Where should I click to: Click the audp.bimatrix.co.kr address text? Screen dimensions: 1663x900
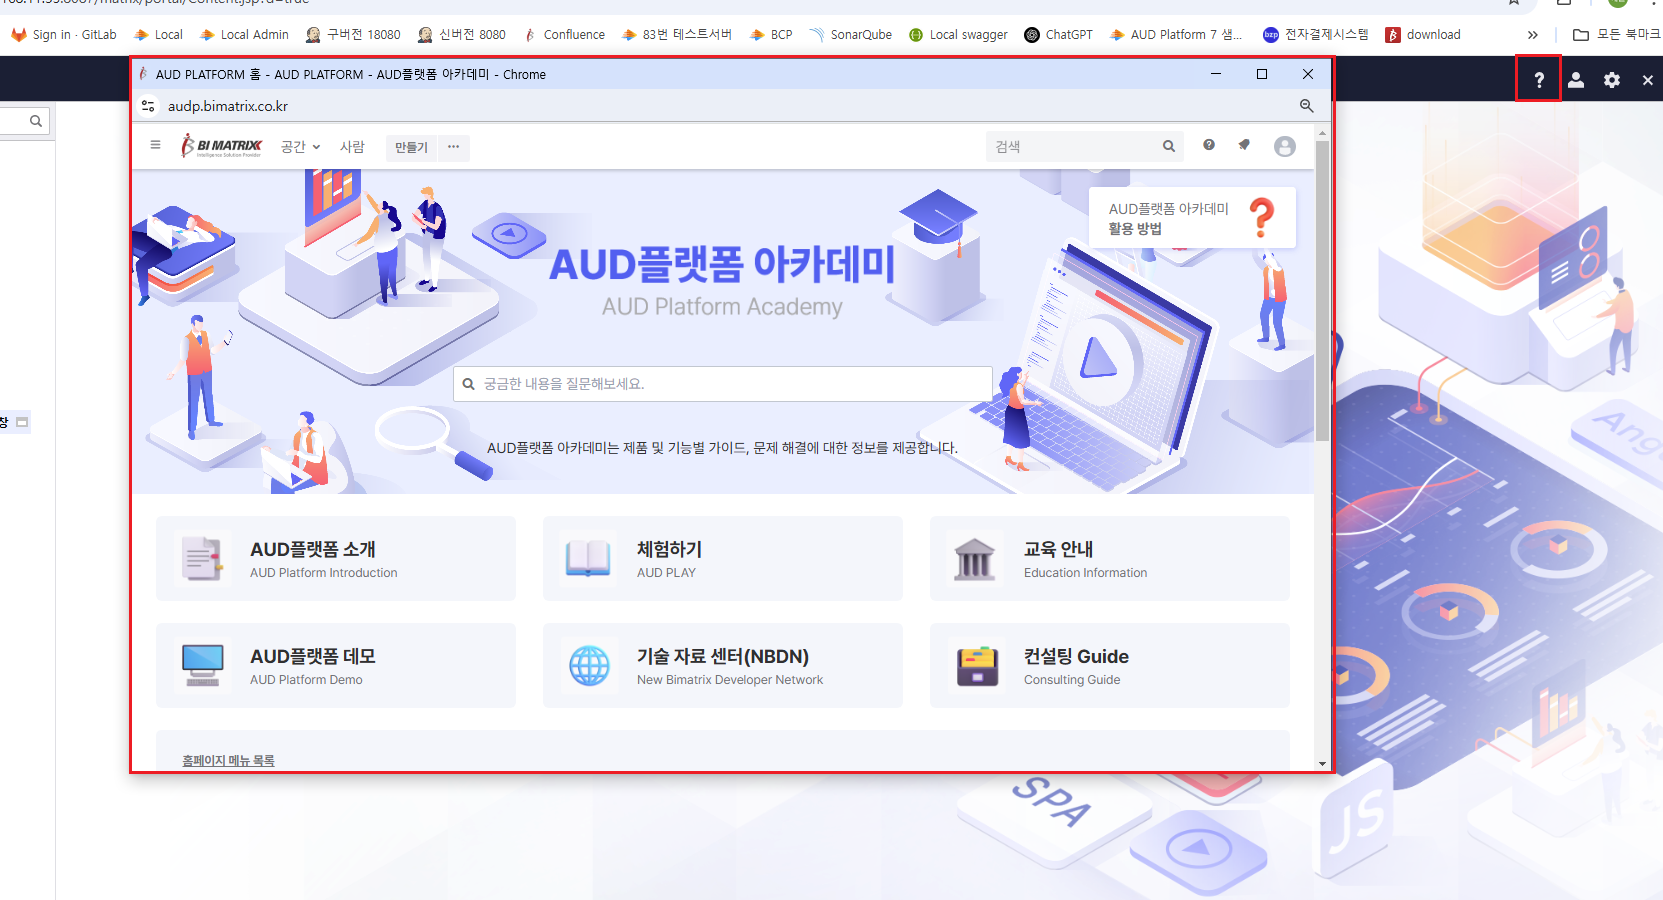pyautogui.click(x=228, y=106)
